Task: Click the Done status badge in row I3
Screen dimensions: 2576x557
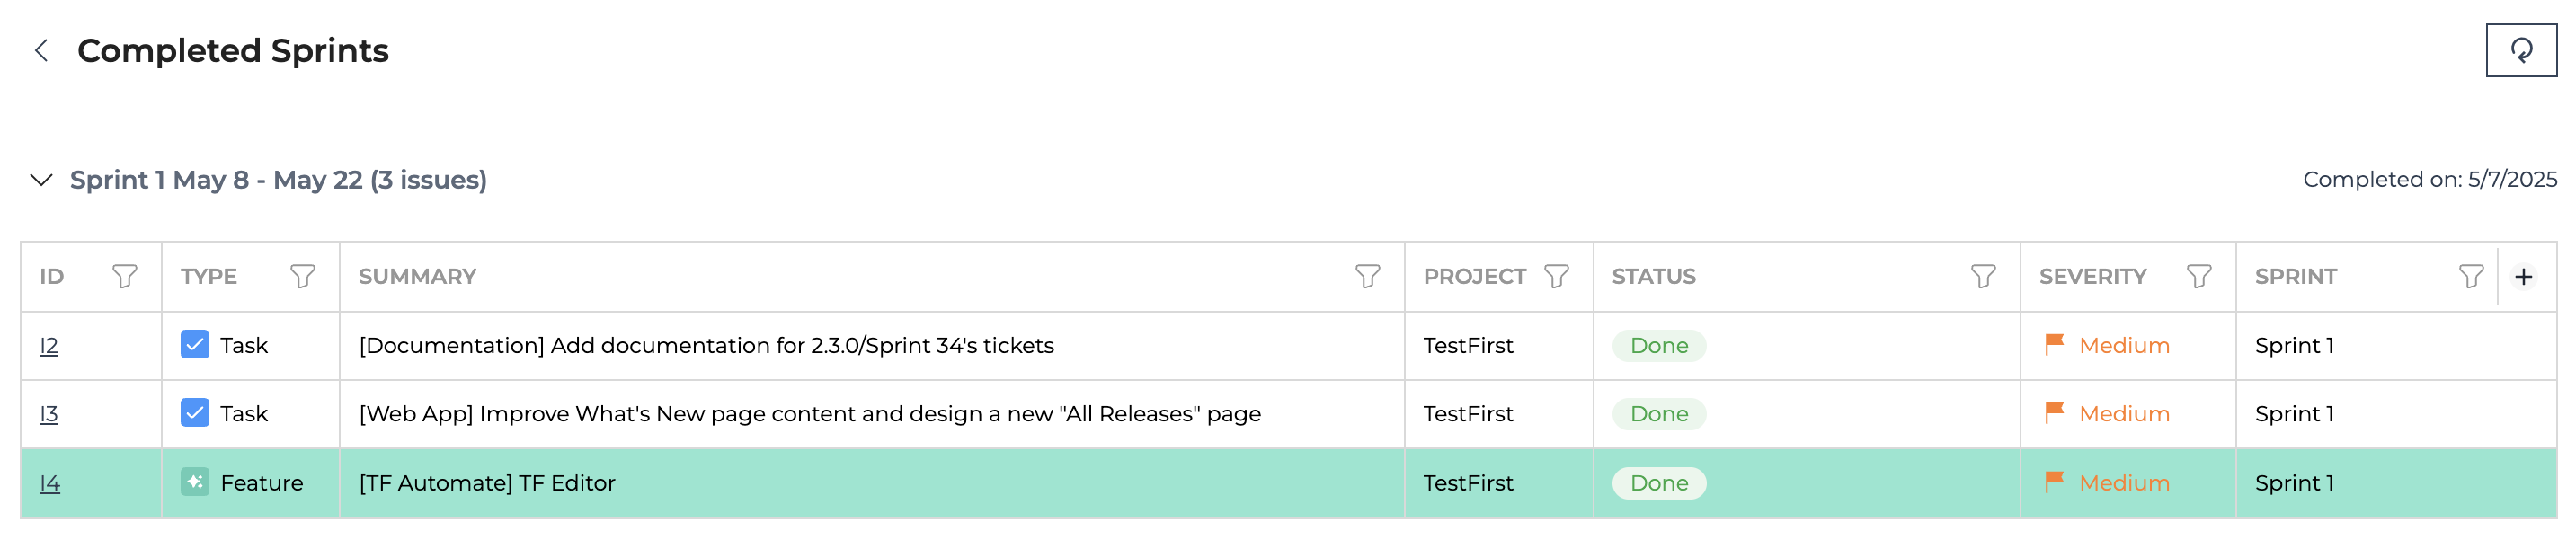Action: [1659, 414]
